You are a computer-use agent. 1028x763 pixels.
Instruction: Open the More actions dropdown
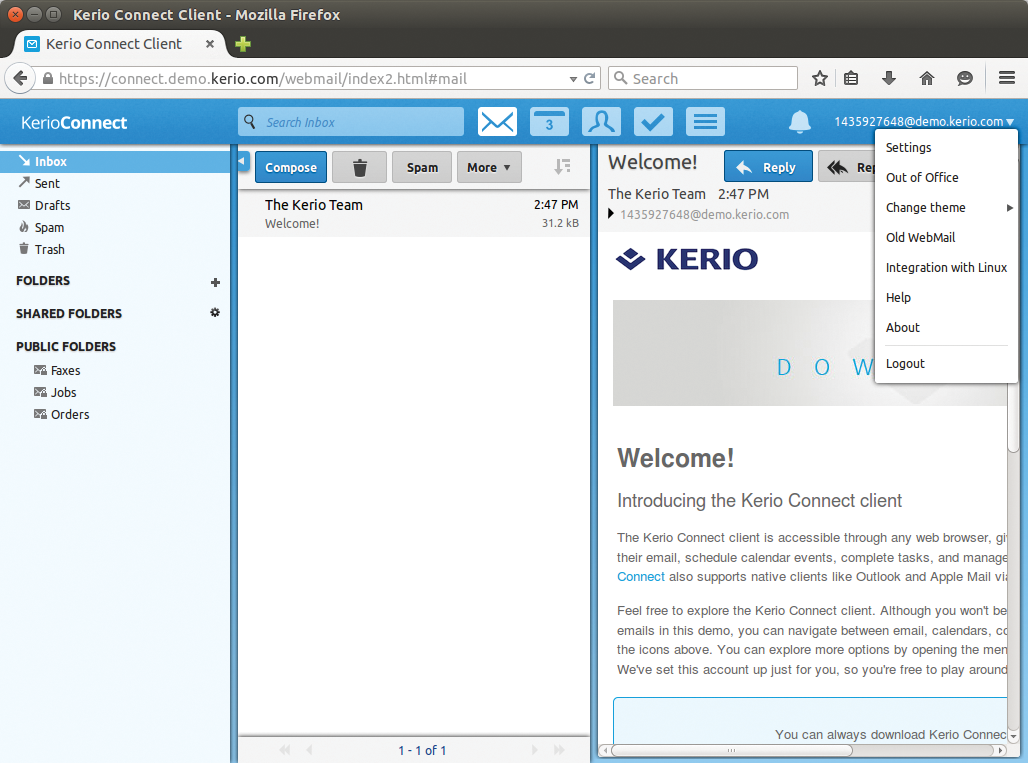coord(489,166)
